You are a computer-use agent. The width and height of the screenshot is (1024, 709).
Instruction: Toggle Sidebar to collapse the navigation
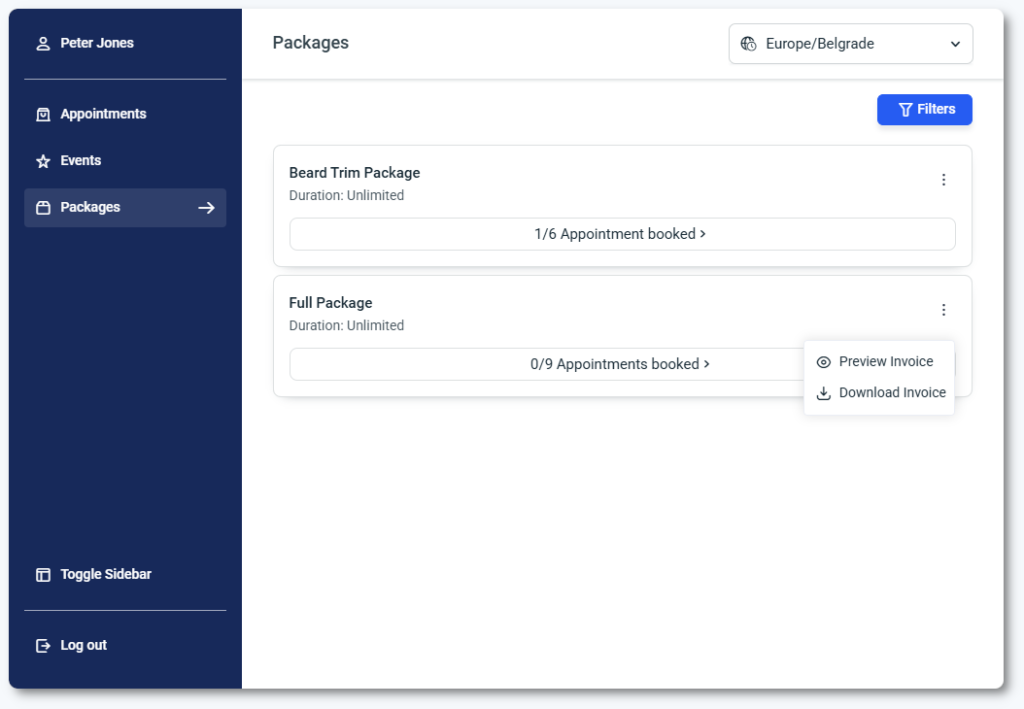(105, 575)
